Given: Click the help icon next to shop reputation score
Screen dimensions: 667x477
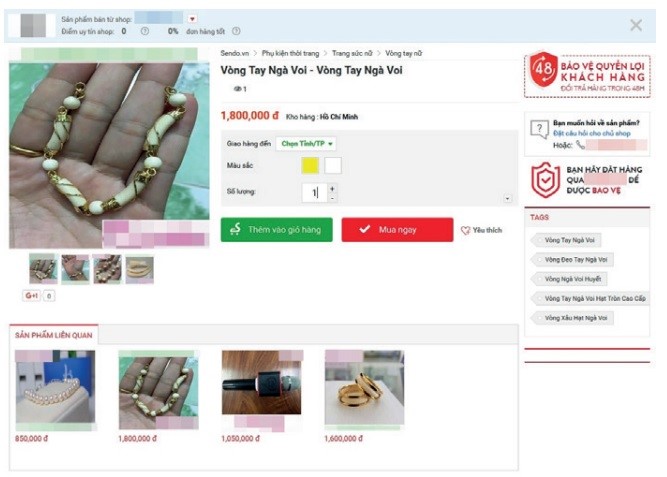Looking at the screenshot, I should tap(145, 31).
